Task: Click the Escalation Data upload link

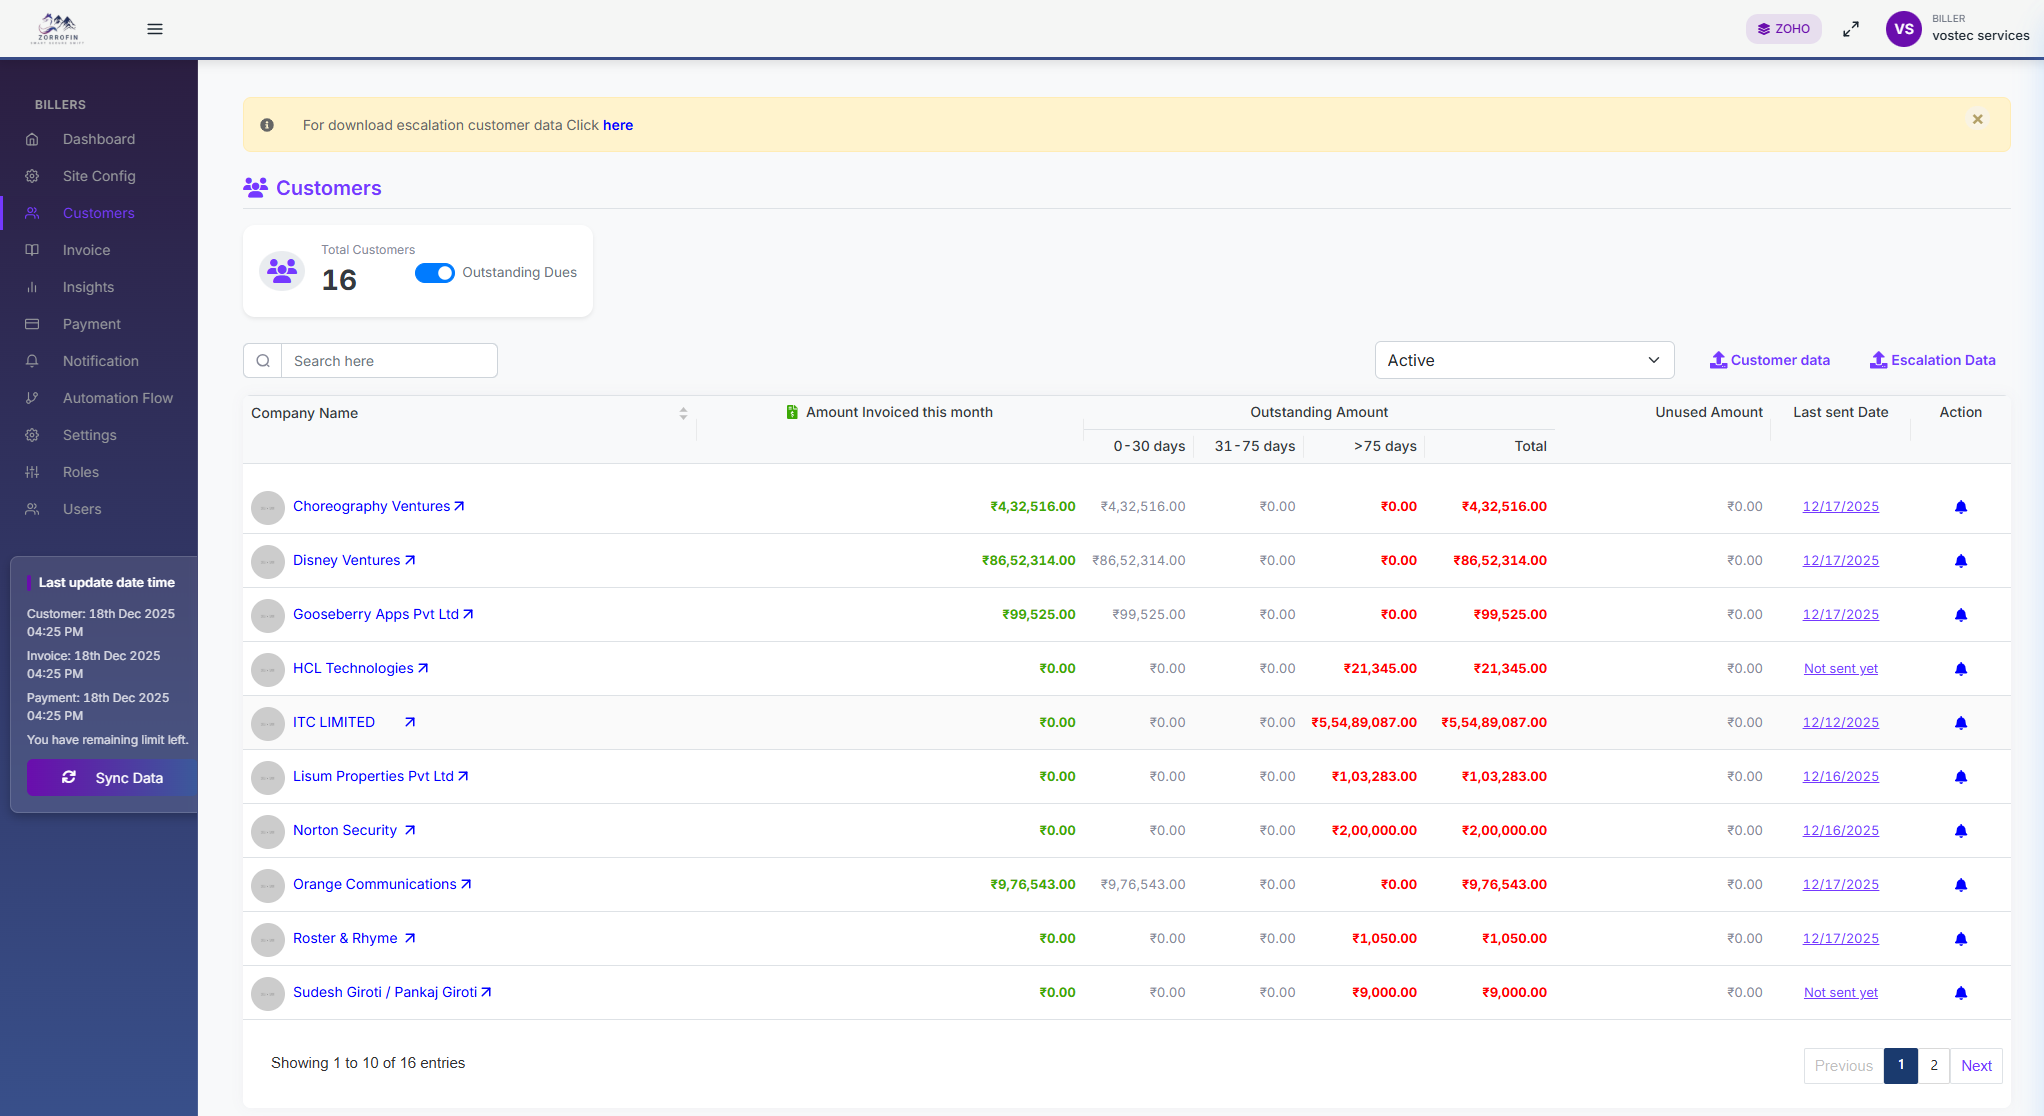Action: [x=1932, y=360]
